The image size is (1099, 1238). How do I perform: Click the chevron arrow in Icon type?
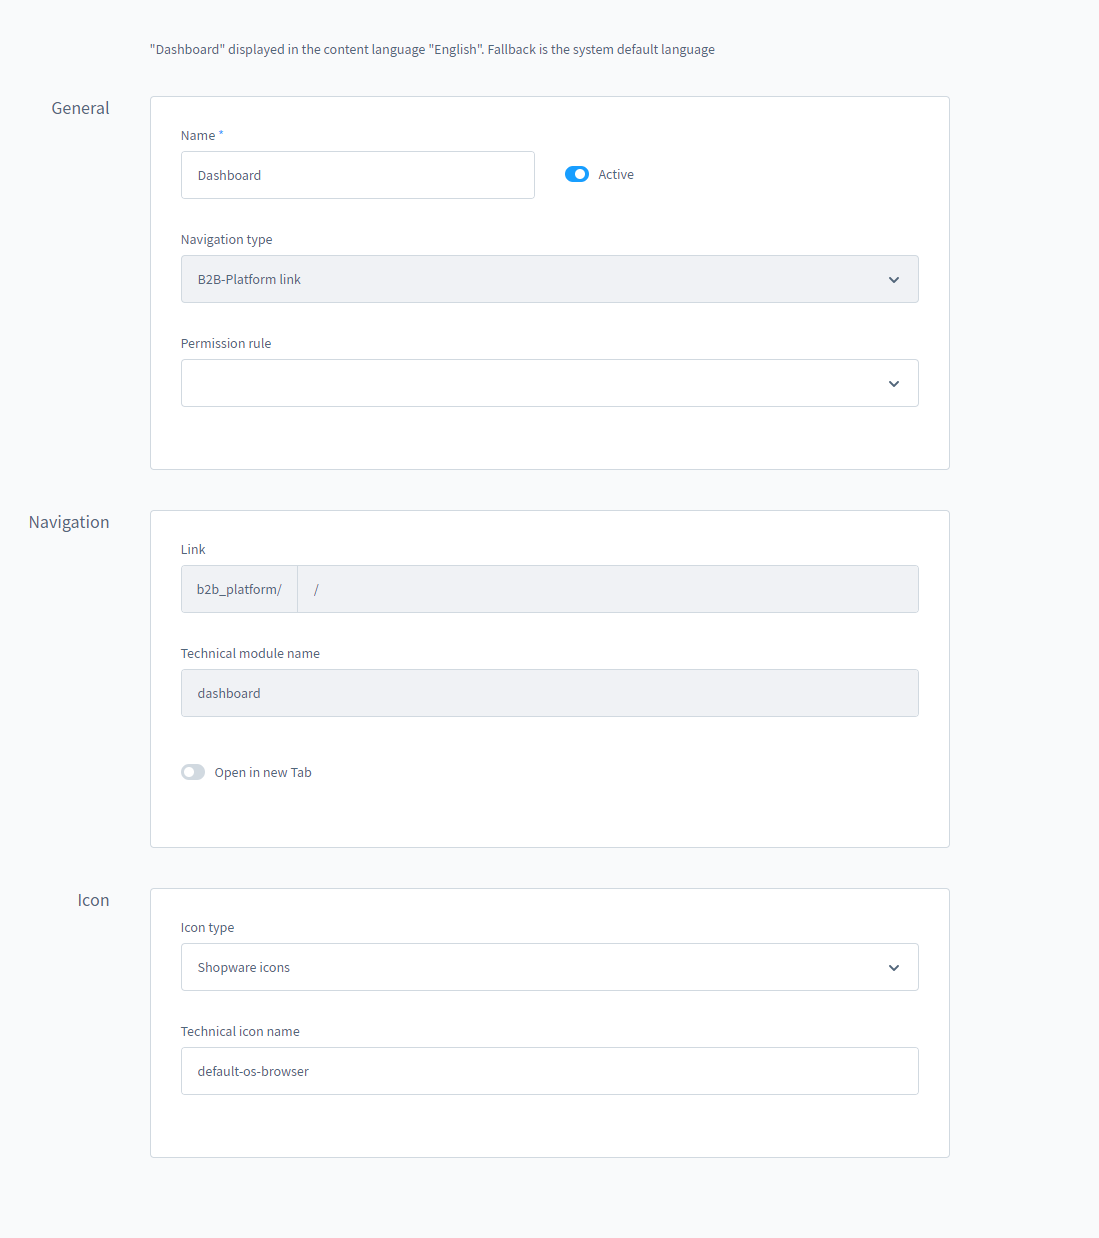[x=893, y=968]
